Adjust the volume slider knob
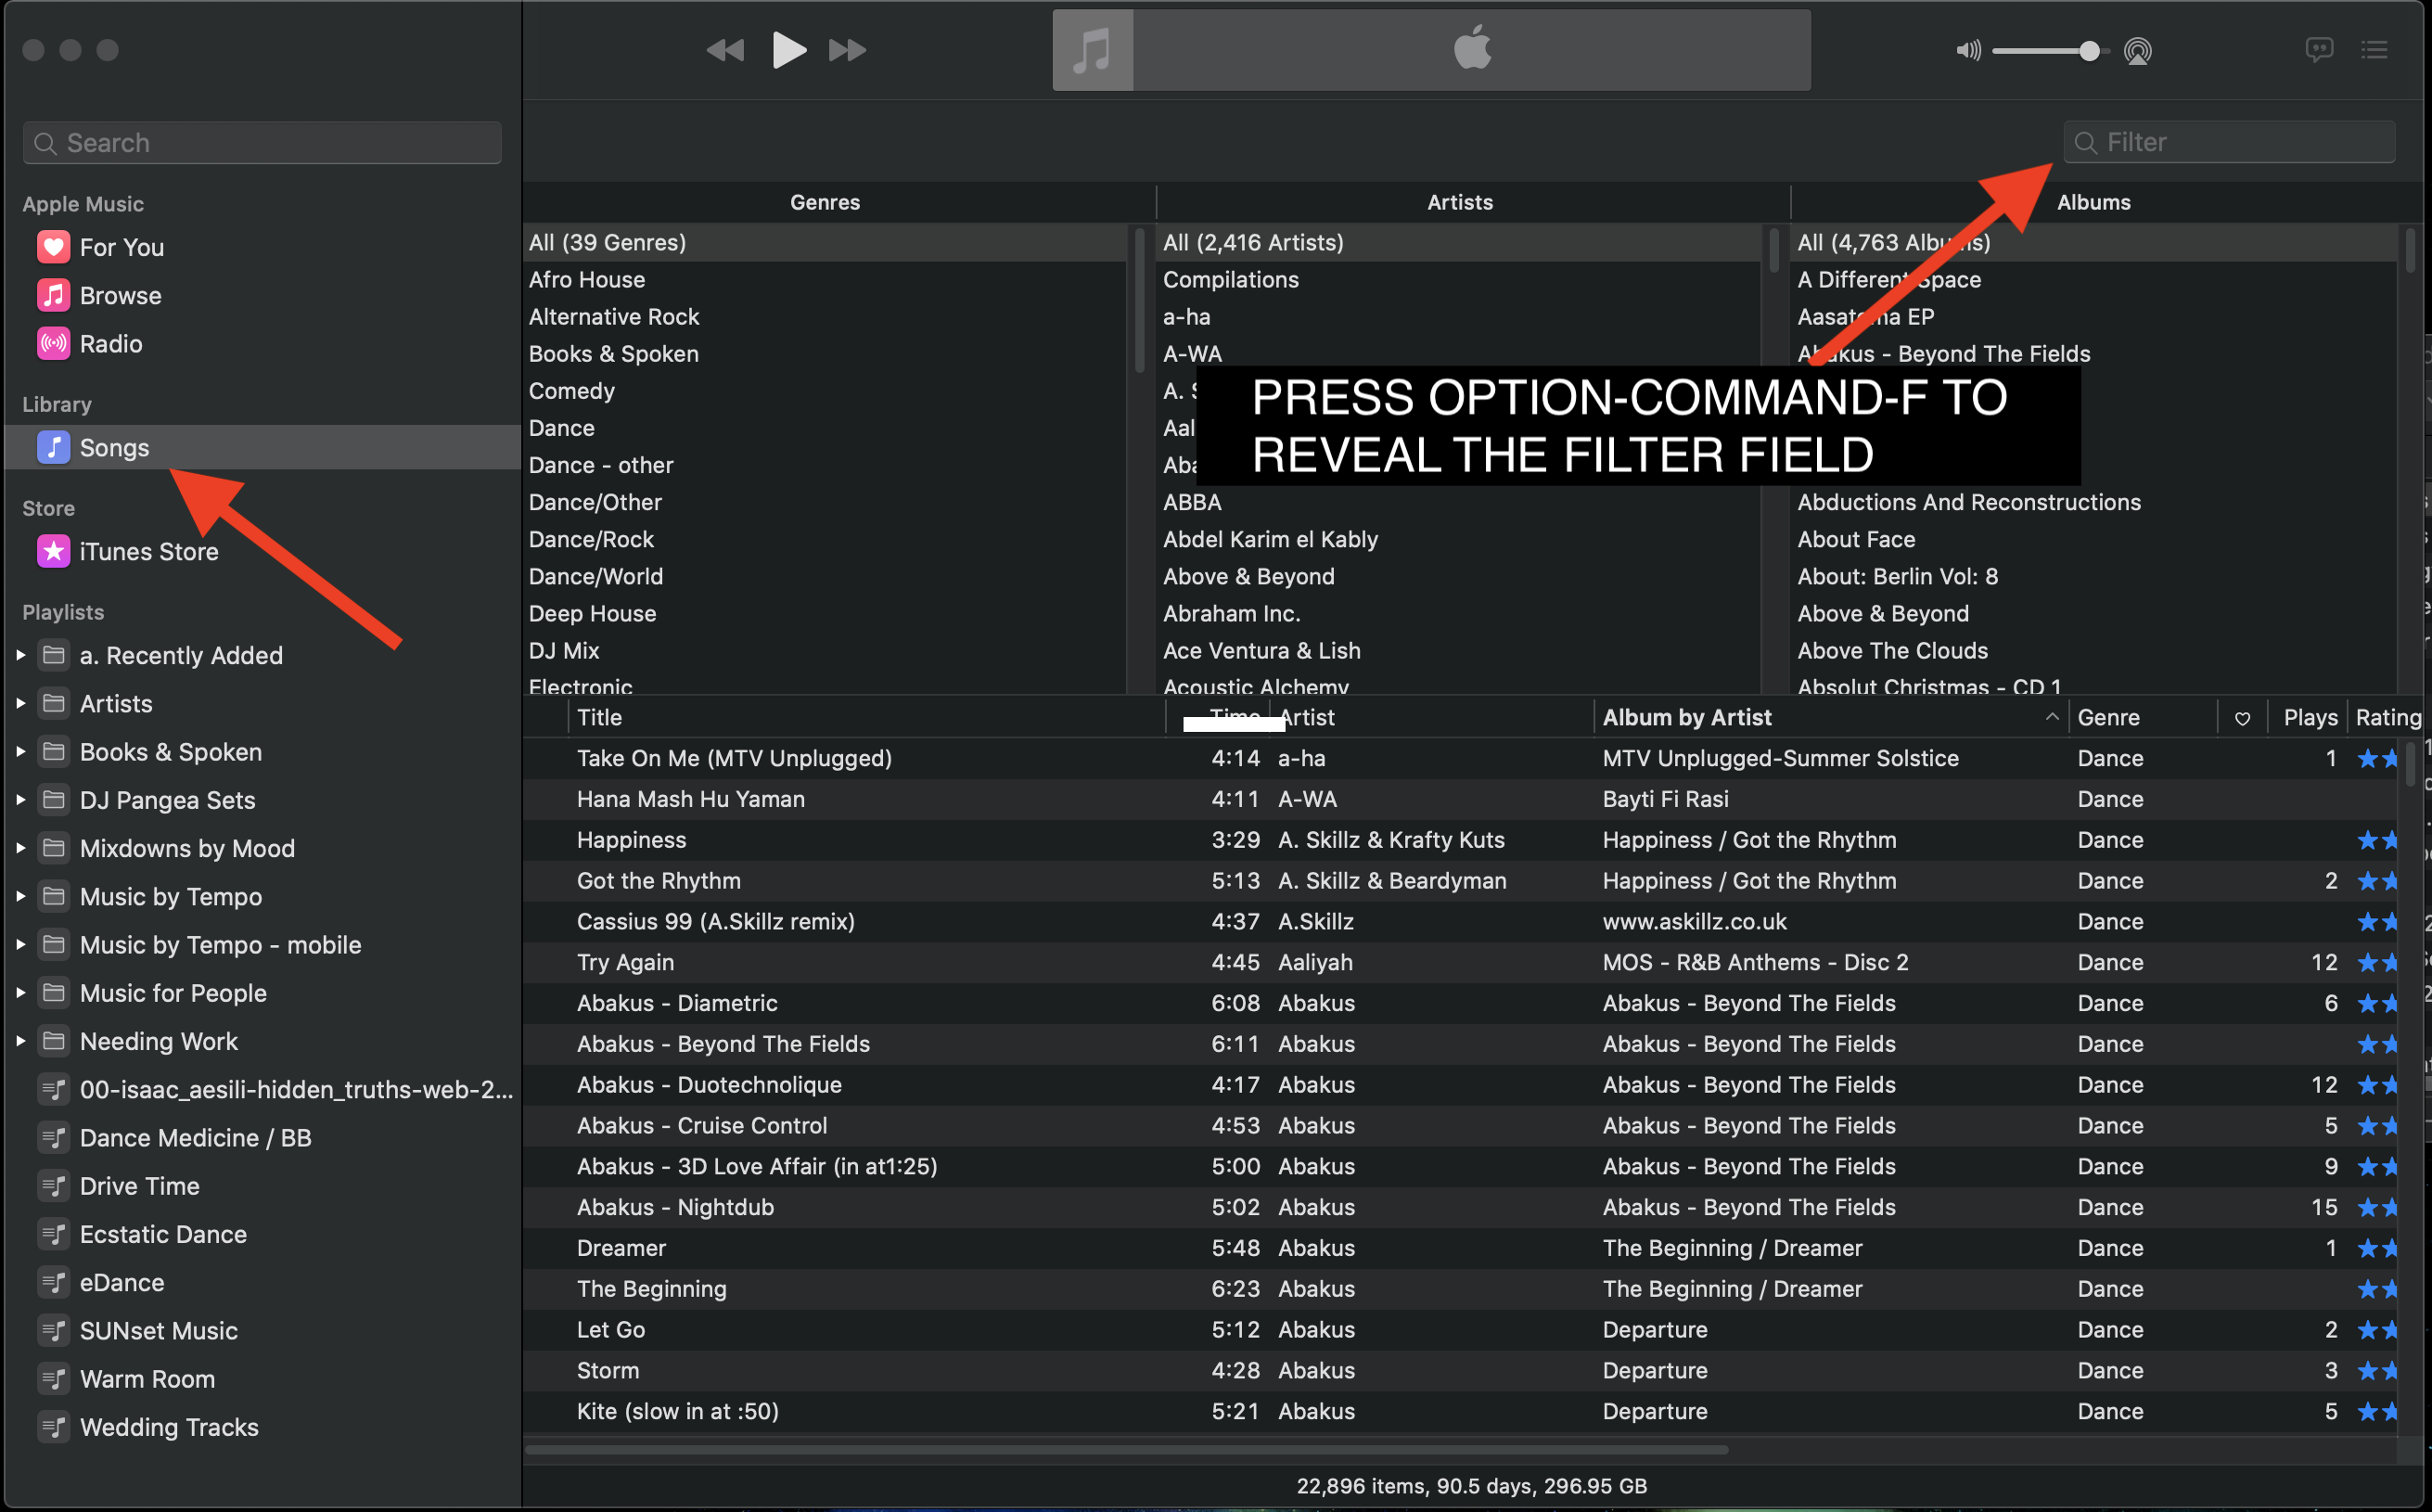The height and width of the screenshot is (1512, 2432). tap(2089, 51)
